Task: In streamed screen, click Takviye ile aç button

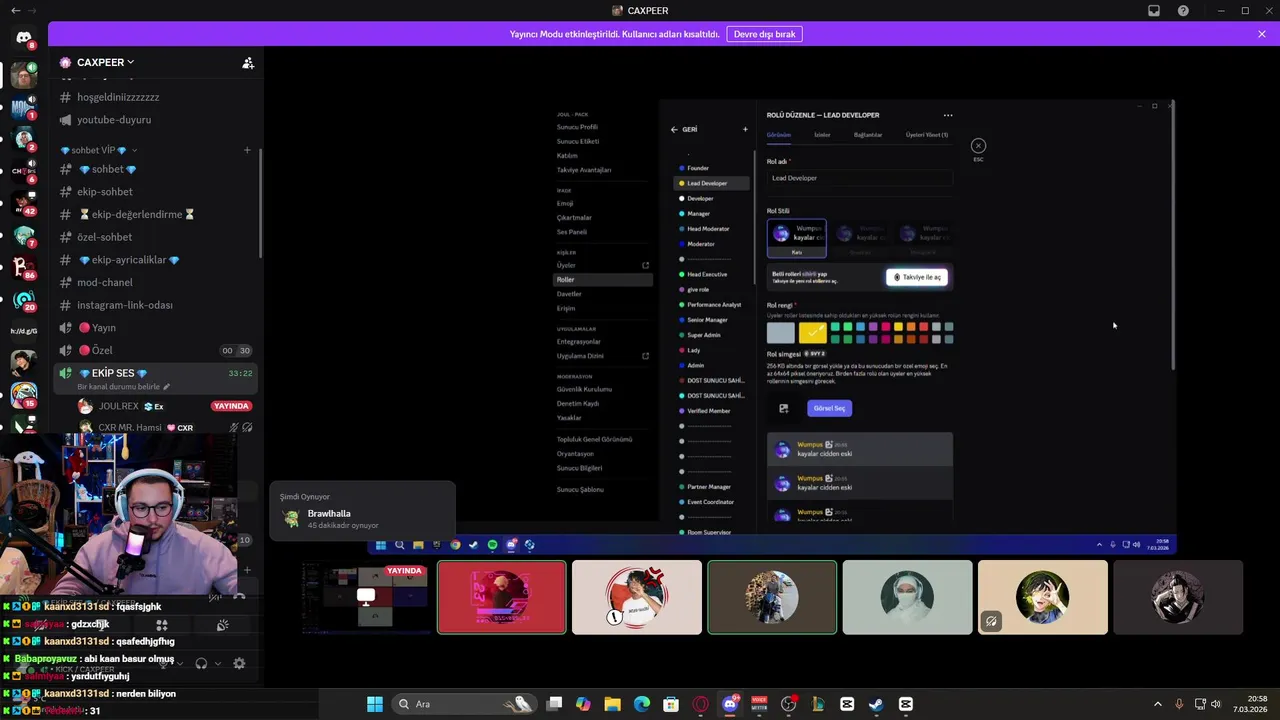Action: tap(917, 277)
